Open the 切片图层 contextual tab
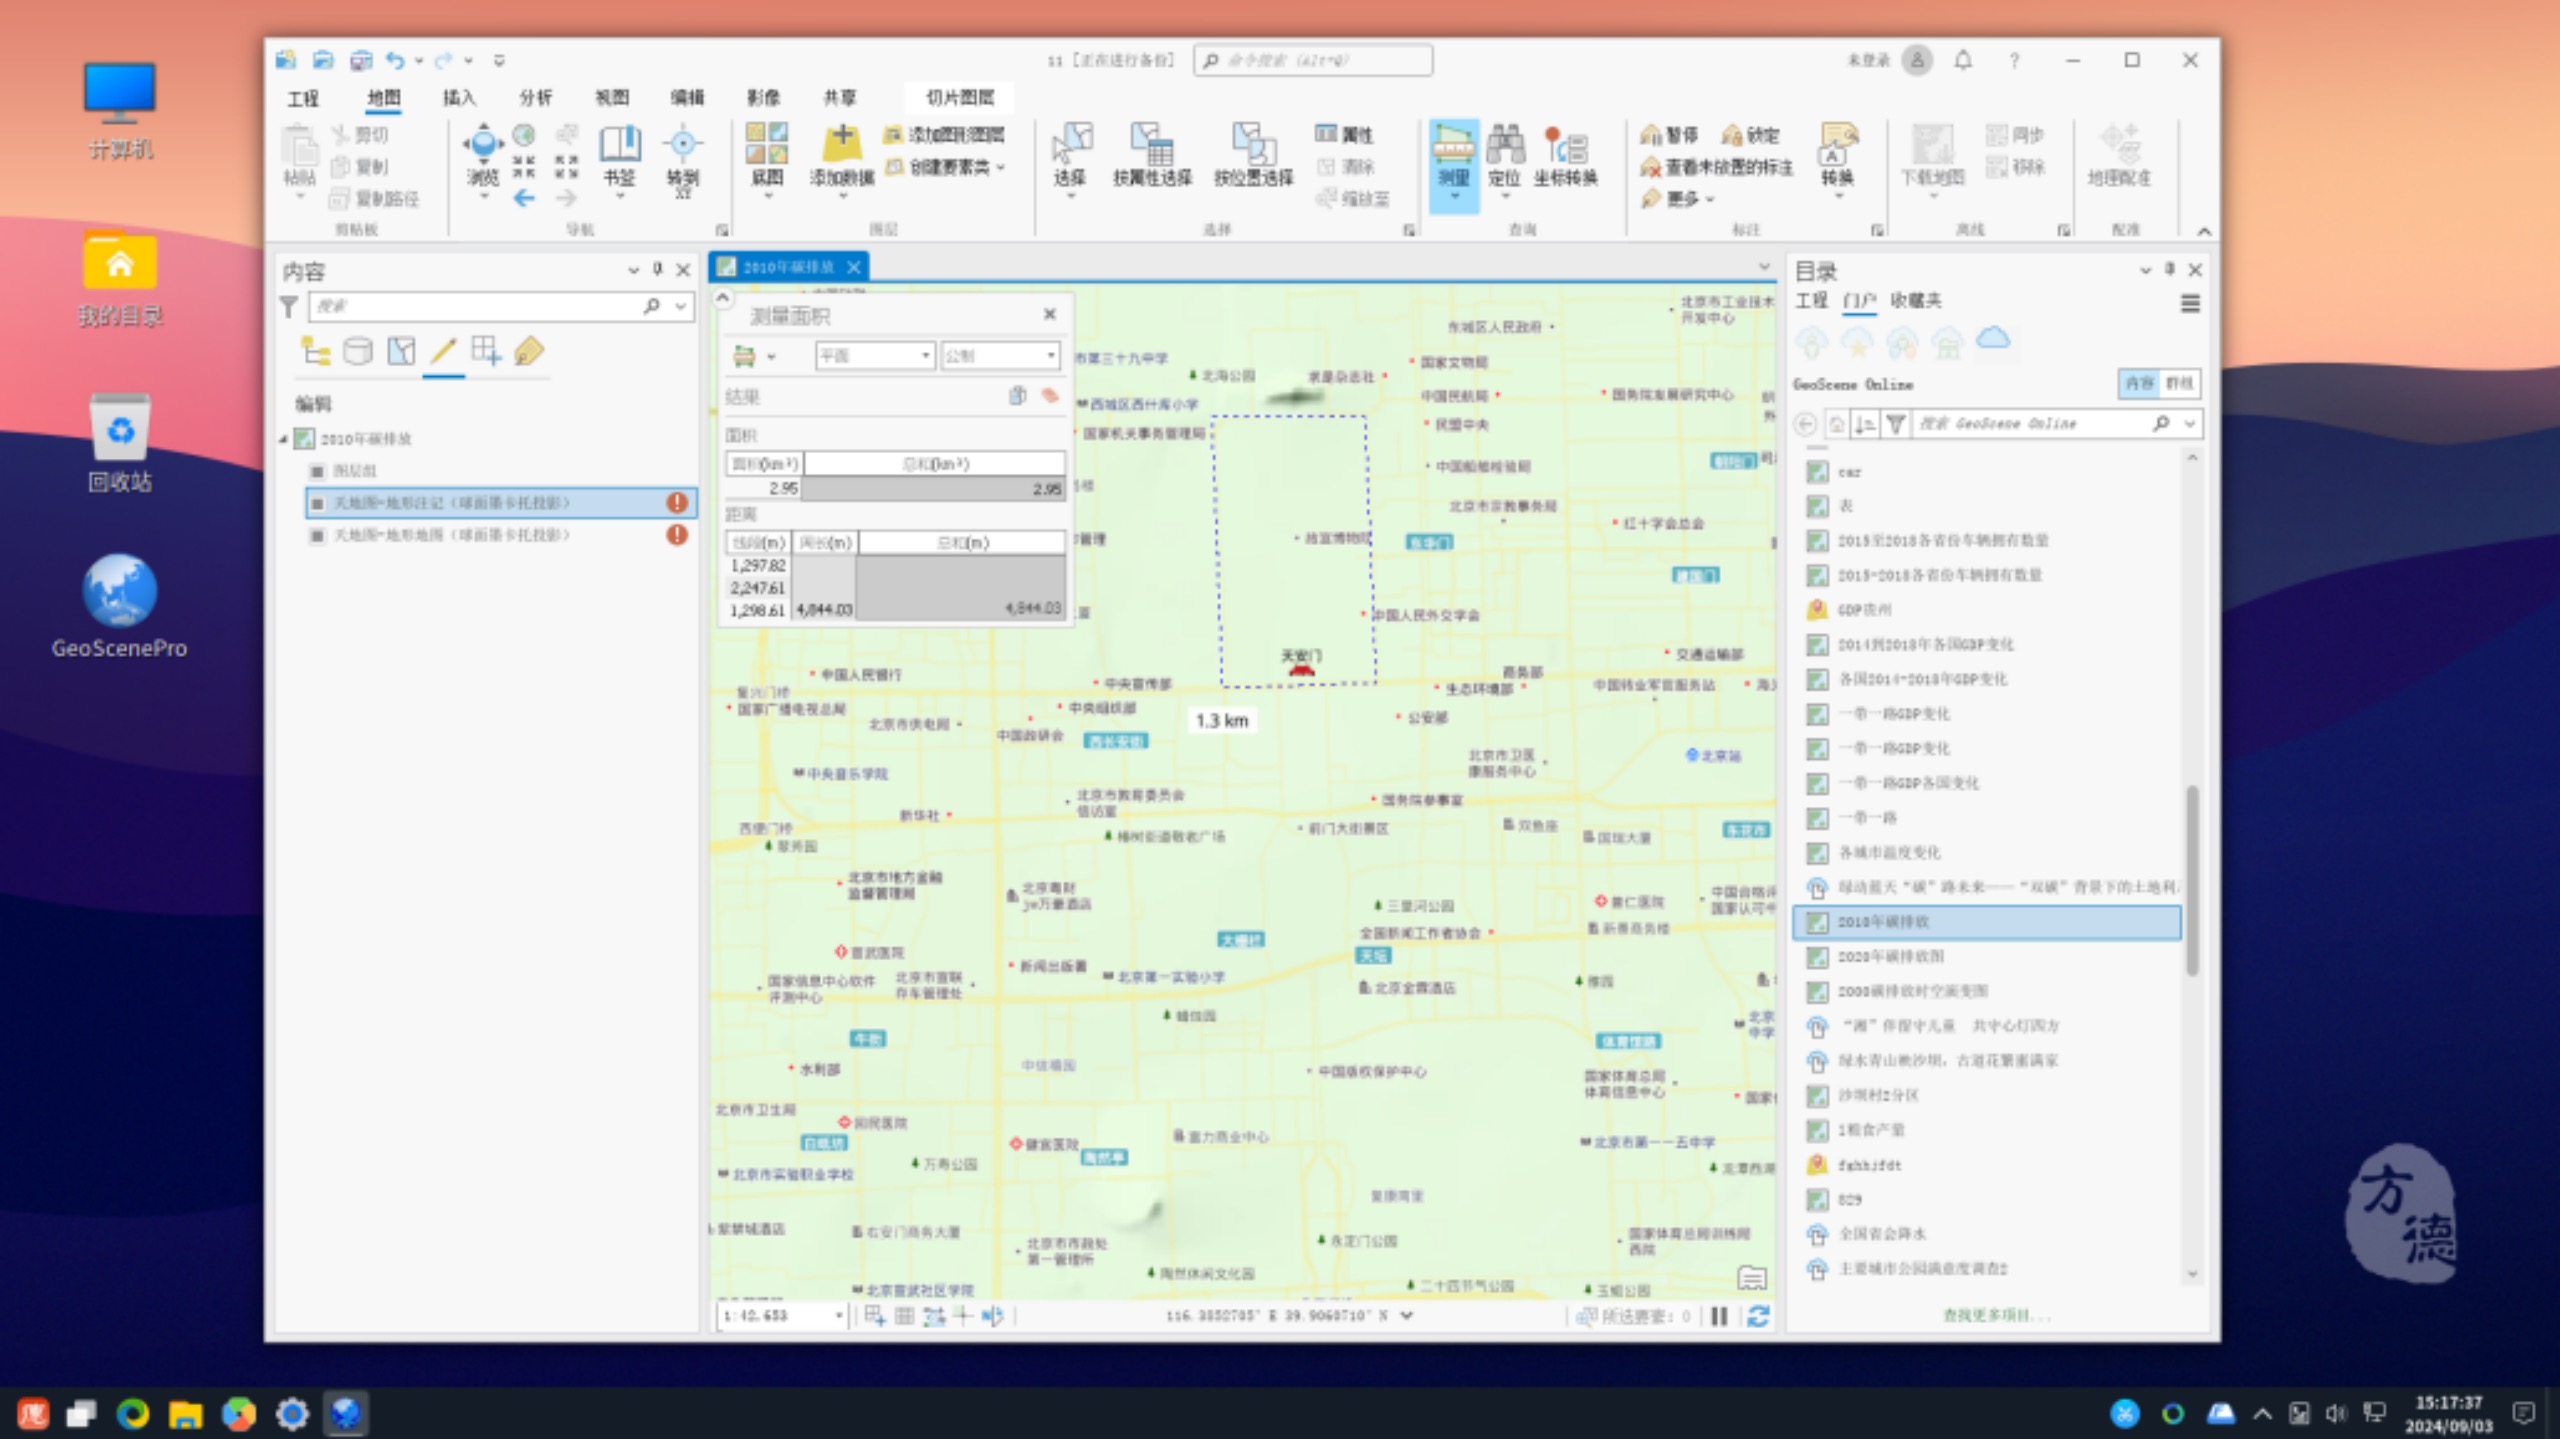This screenshot has height=1439, width=2560. coord(959,97)
